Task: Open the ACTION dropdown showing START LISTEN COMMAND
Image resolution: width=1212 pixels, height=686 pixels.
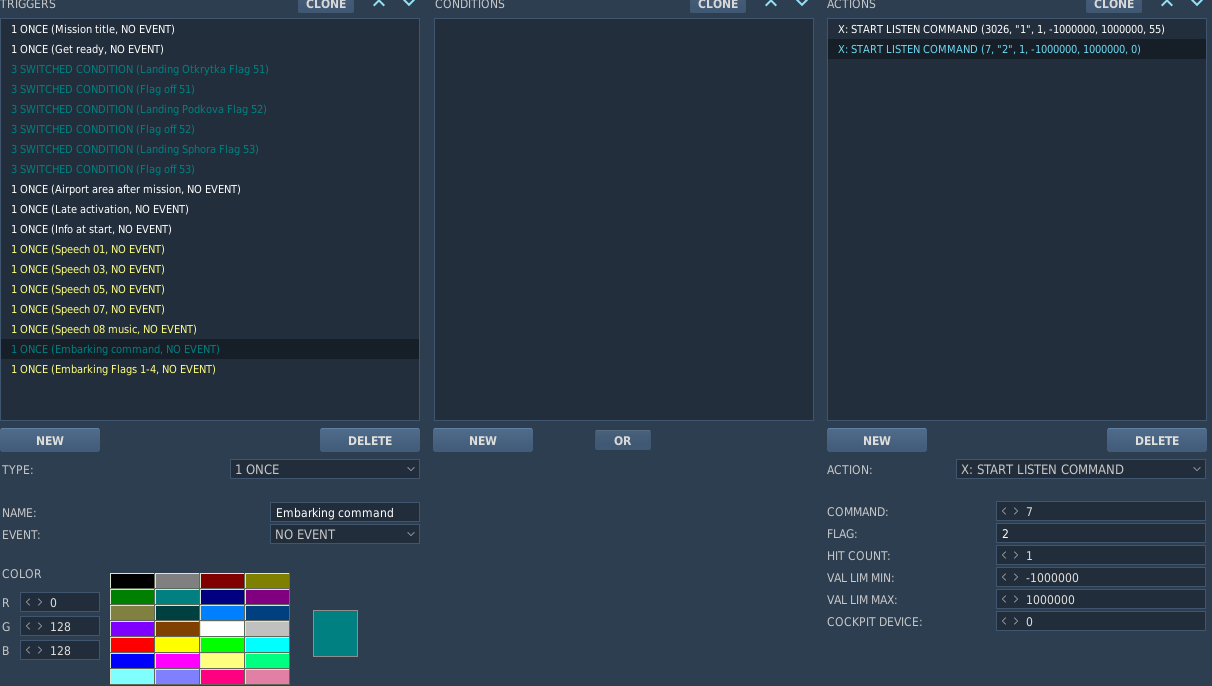Action: pos(1081,469)
